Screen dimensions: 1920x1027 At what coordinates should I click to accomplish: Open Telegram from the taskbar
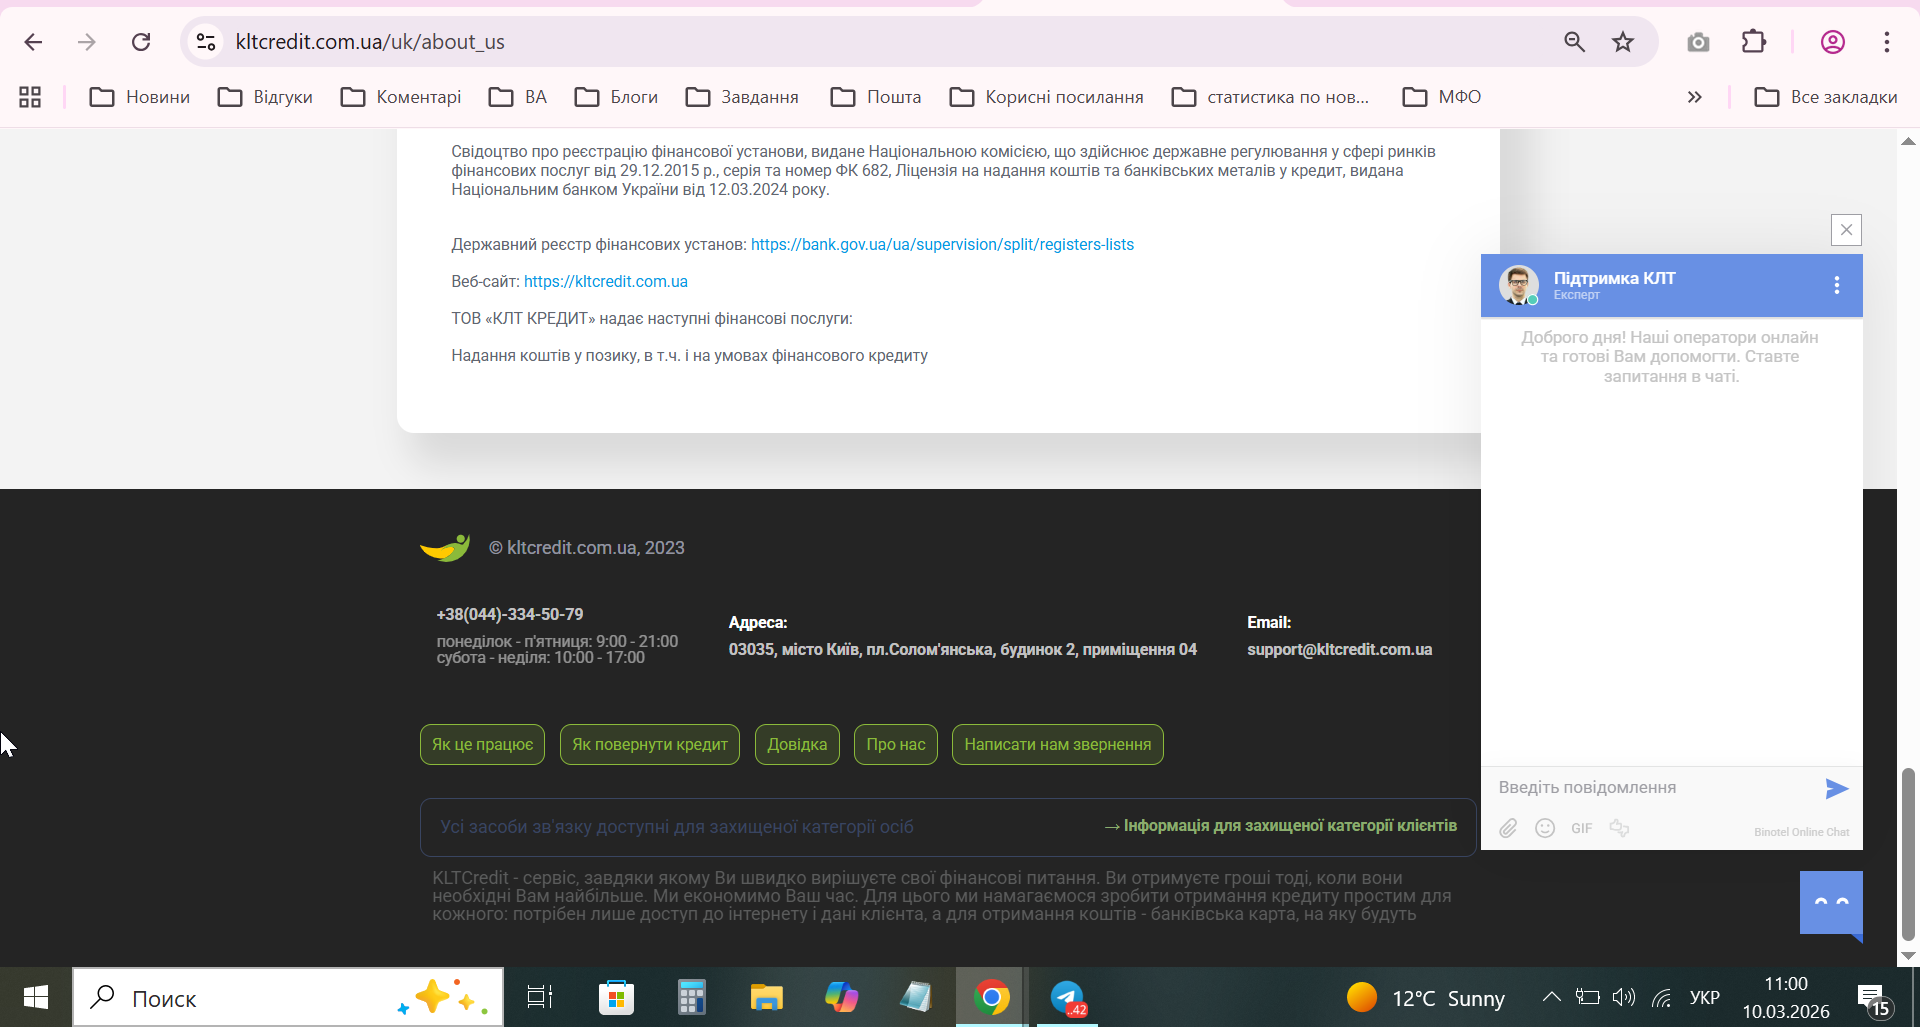tap(1067, 997)
